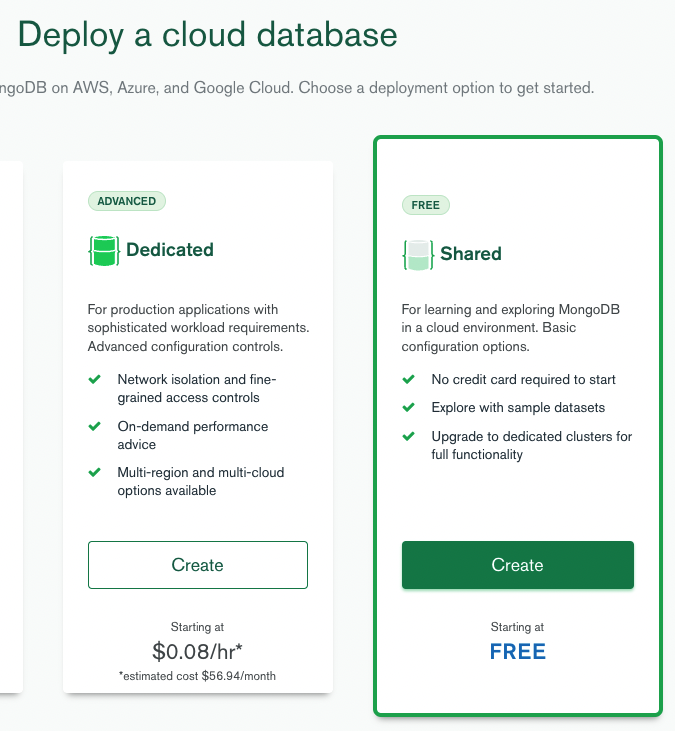
Task: Click the Deploy a cloud database title
Action: [x=207, y=34]
